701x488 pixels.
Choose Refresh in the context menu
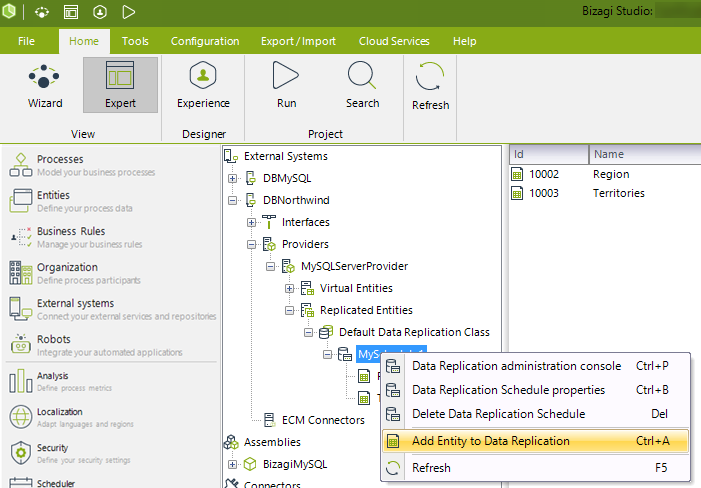click(535, 468)
